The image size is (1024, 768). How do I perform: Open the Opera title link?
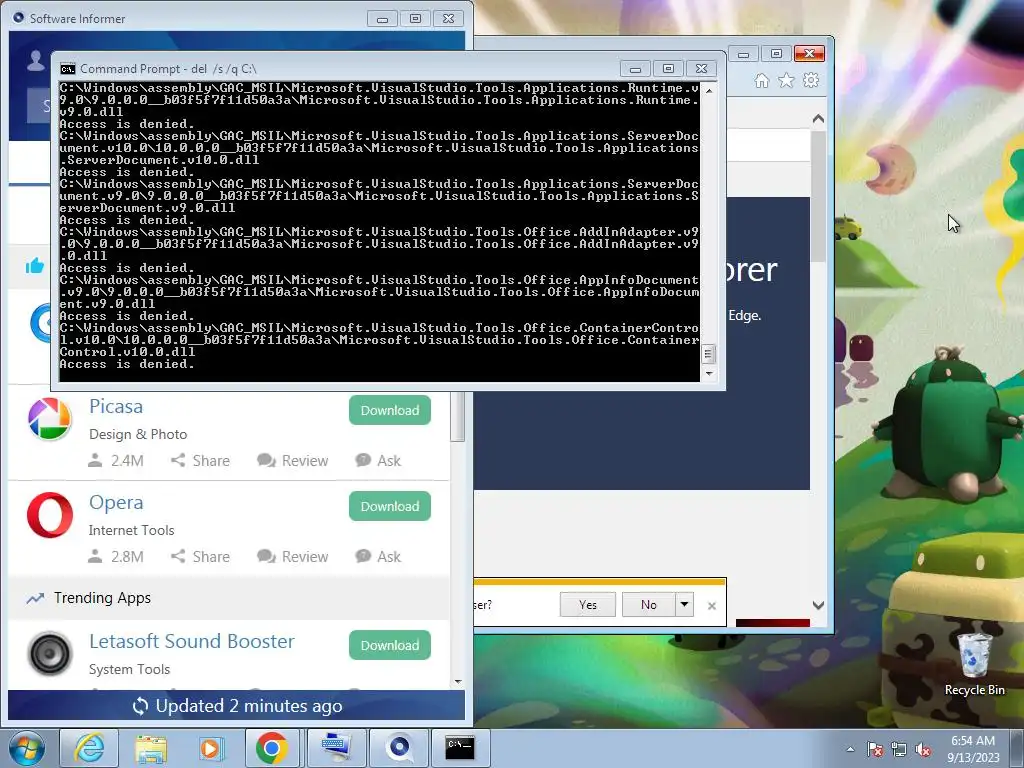click(116, 502)
